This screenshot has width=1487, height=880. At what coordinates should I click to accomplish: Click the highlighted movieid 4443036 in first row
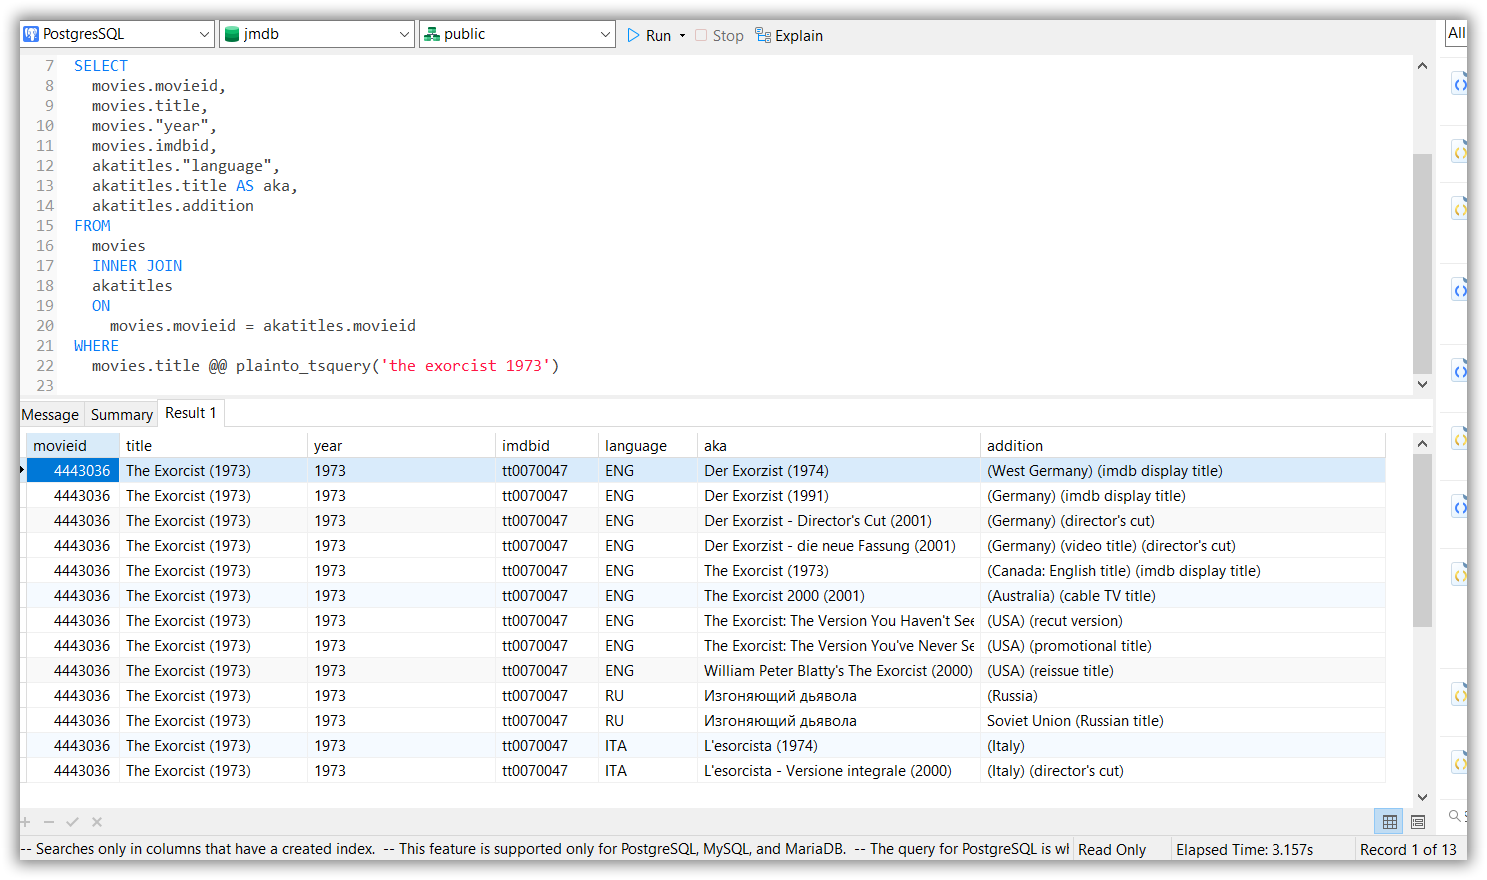(73, 471)
